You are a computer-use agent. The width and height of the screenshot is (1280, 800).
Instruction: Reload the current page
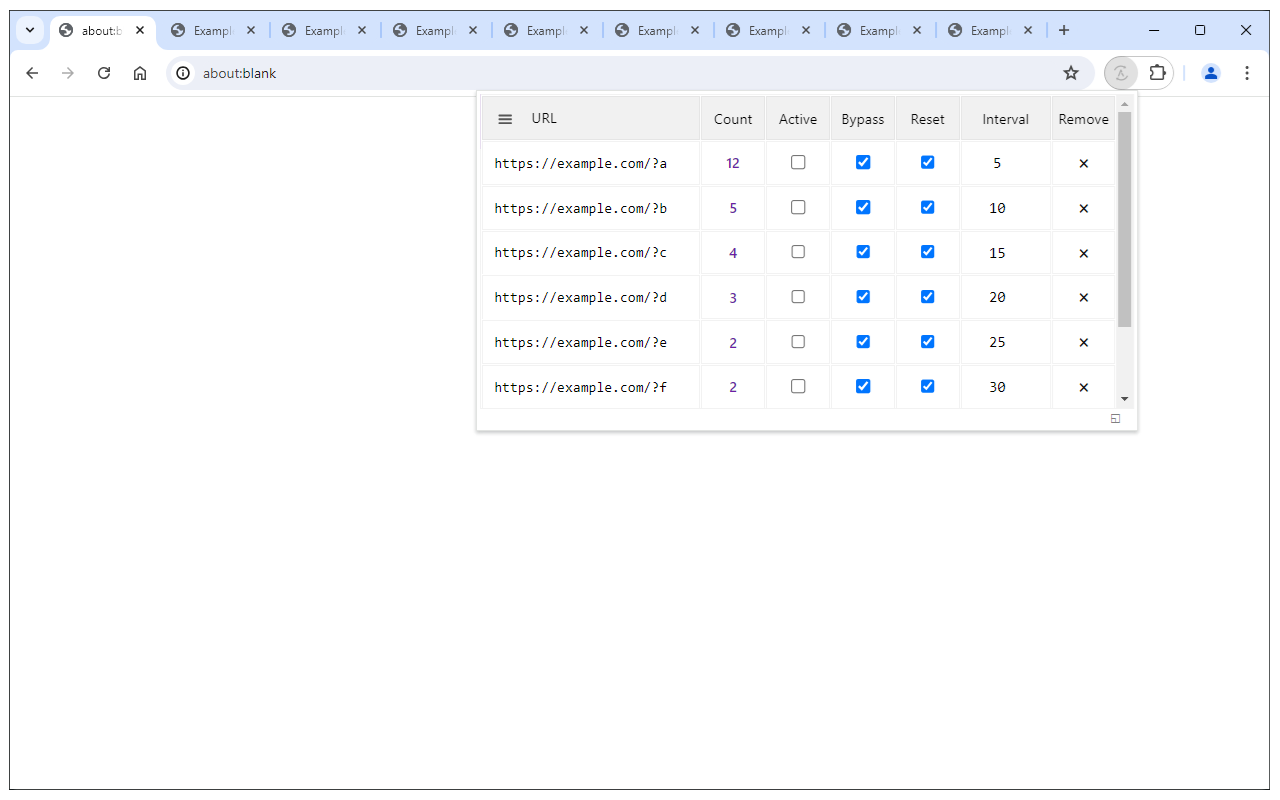[104, 73]
